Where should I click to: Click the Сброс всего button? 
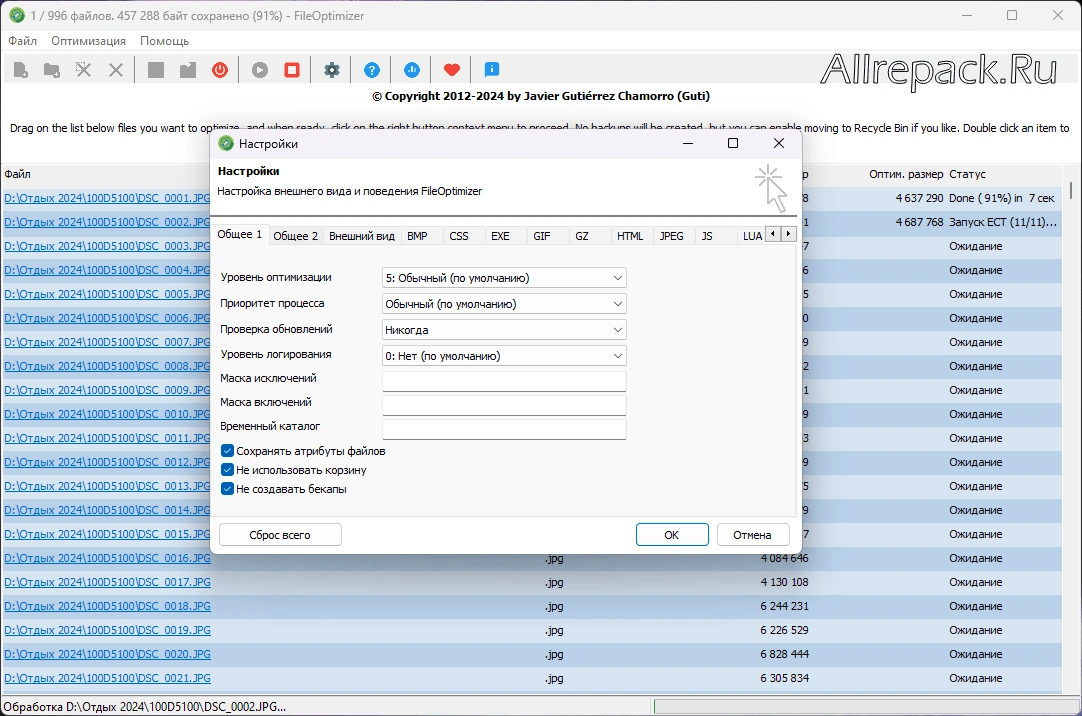pyautogui.click(x=279, y=535)
